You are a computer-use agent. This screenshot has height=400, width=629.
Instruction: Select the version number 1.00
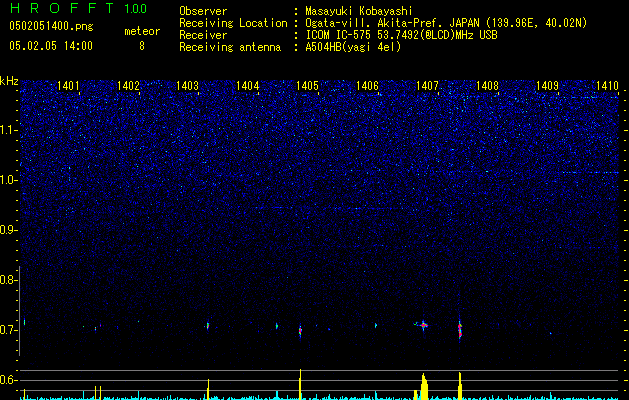pyautogui.click(x=136, y=9)
